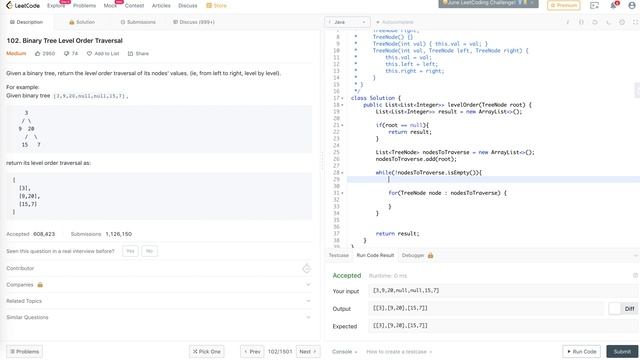
Task: Click the Pick One random button
Action: (x=207, y=351)
